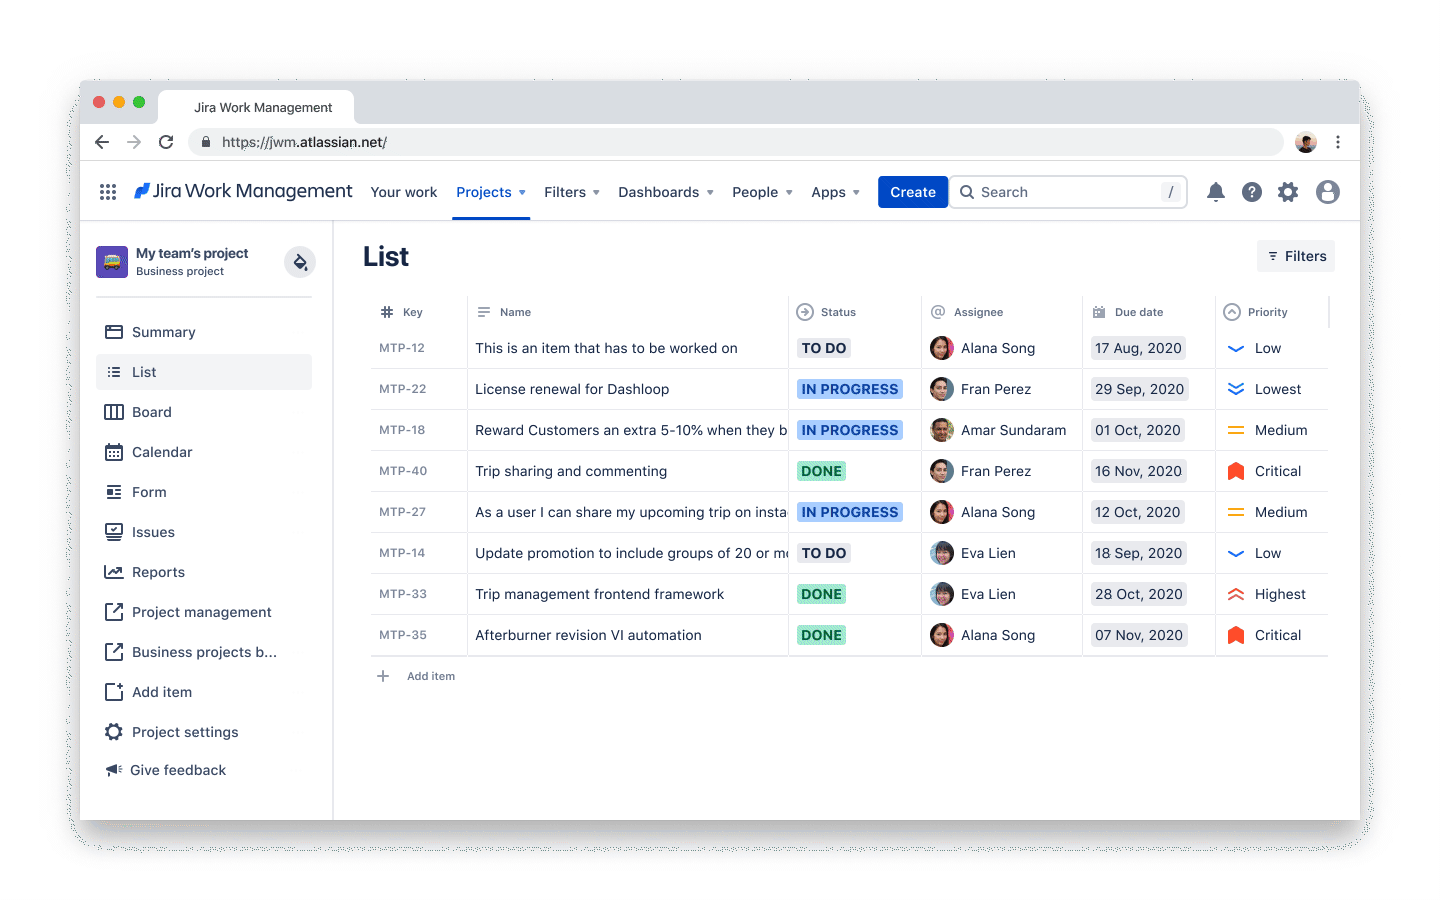Image resolution: width=1440 pixels, height=900 pixels.
Task: Click the Lowest priority icon for MTP-22
Action: click(1236, 389)
